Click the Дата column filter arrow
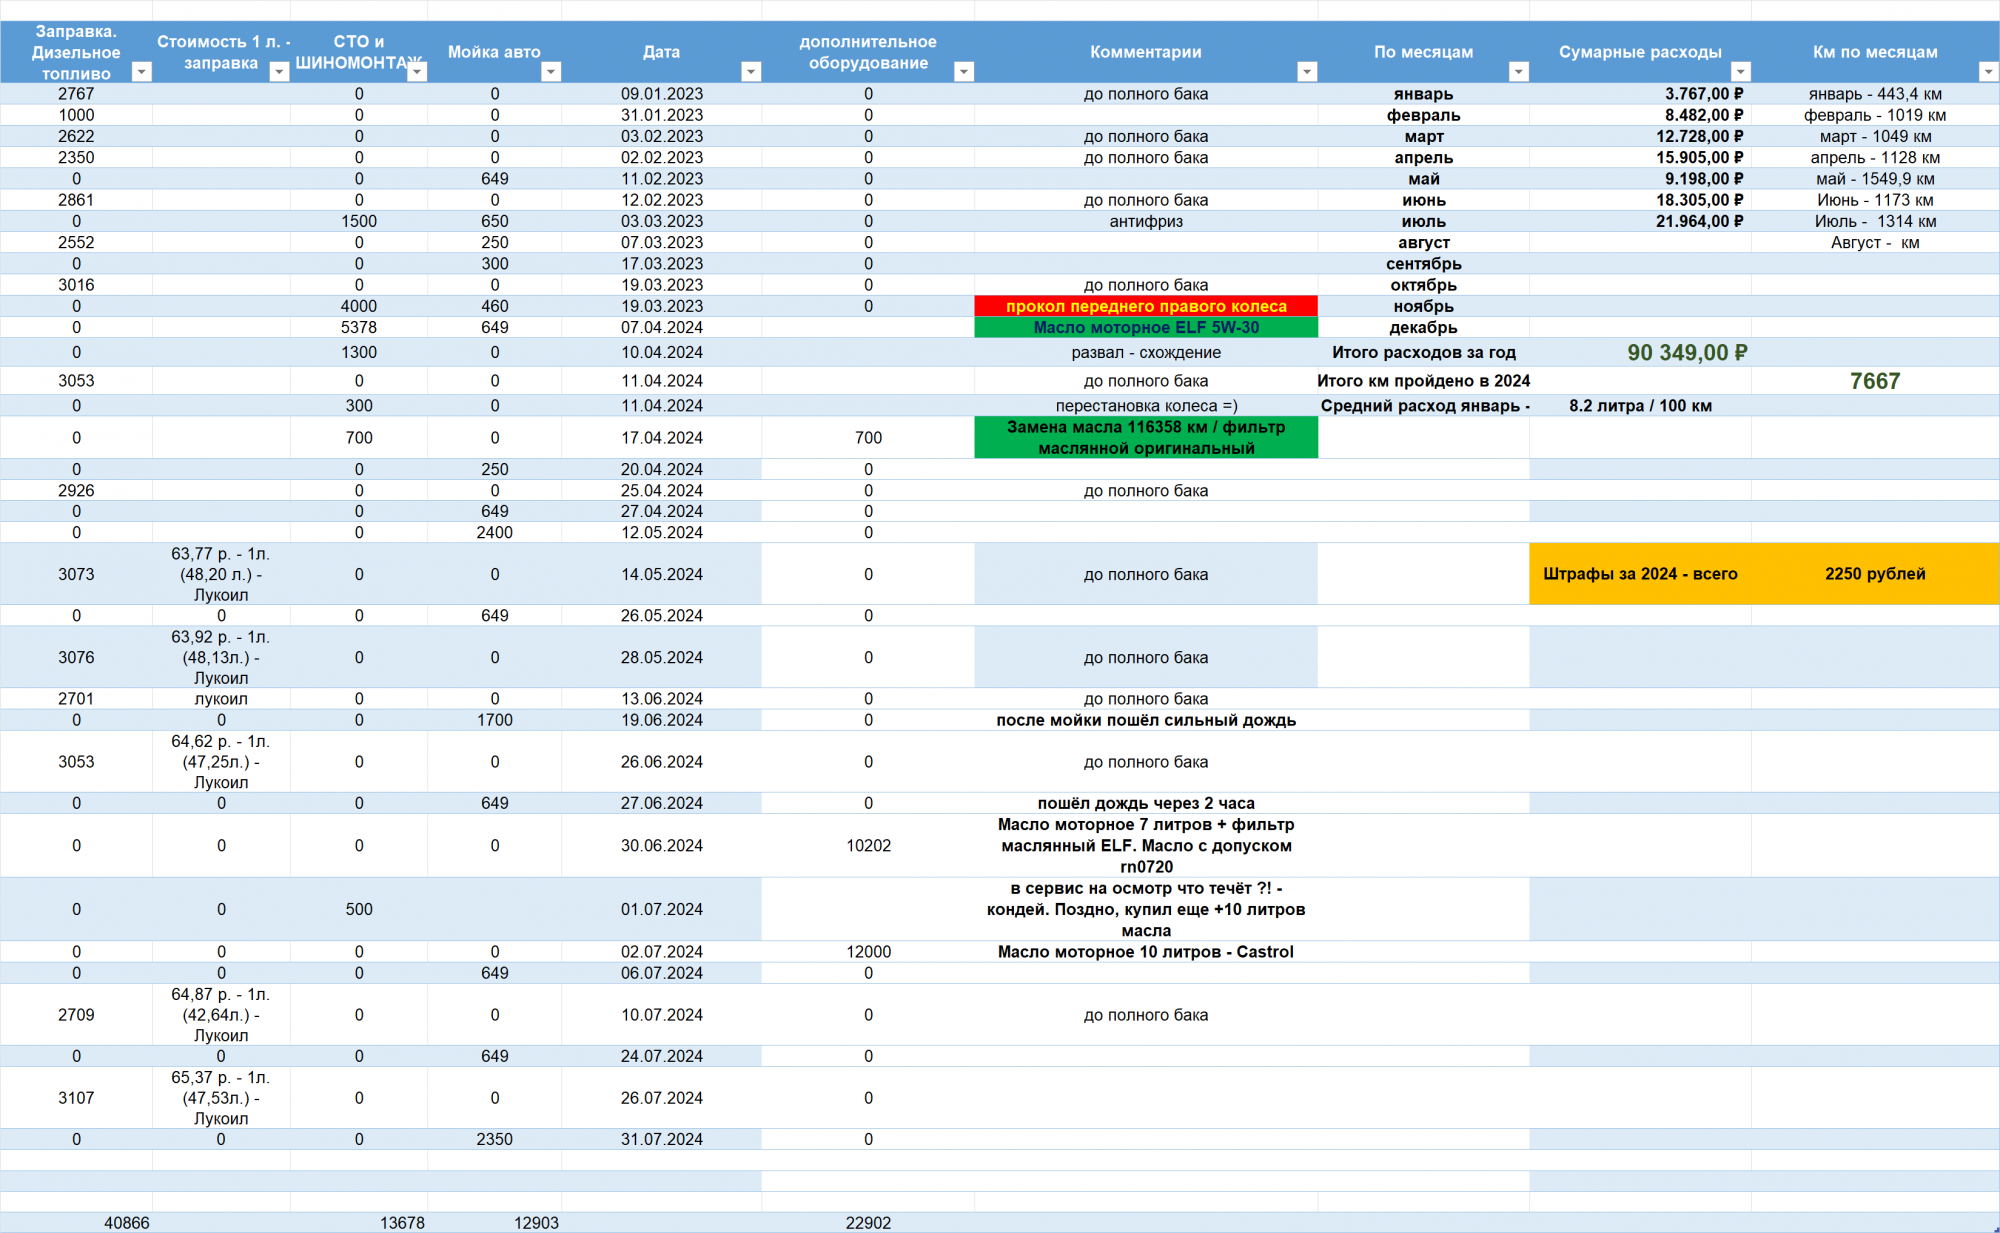This screenshot has width=2000, height=1233. (x=751, y=72)
